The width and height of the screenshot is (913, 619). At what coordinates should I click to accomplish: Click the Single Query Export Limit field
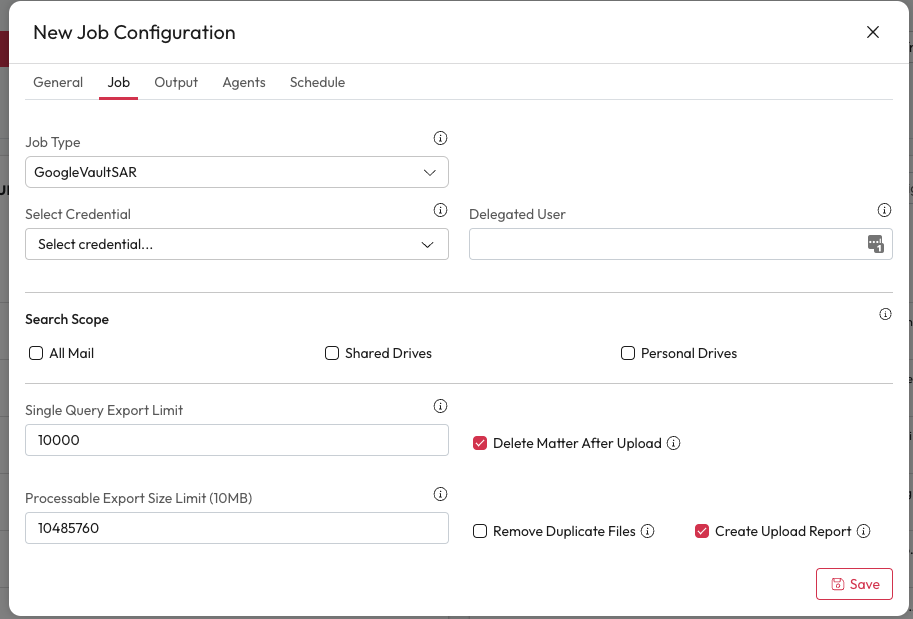coord(236,440)
